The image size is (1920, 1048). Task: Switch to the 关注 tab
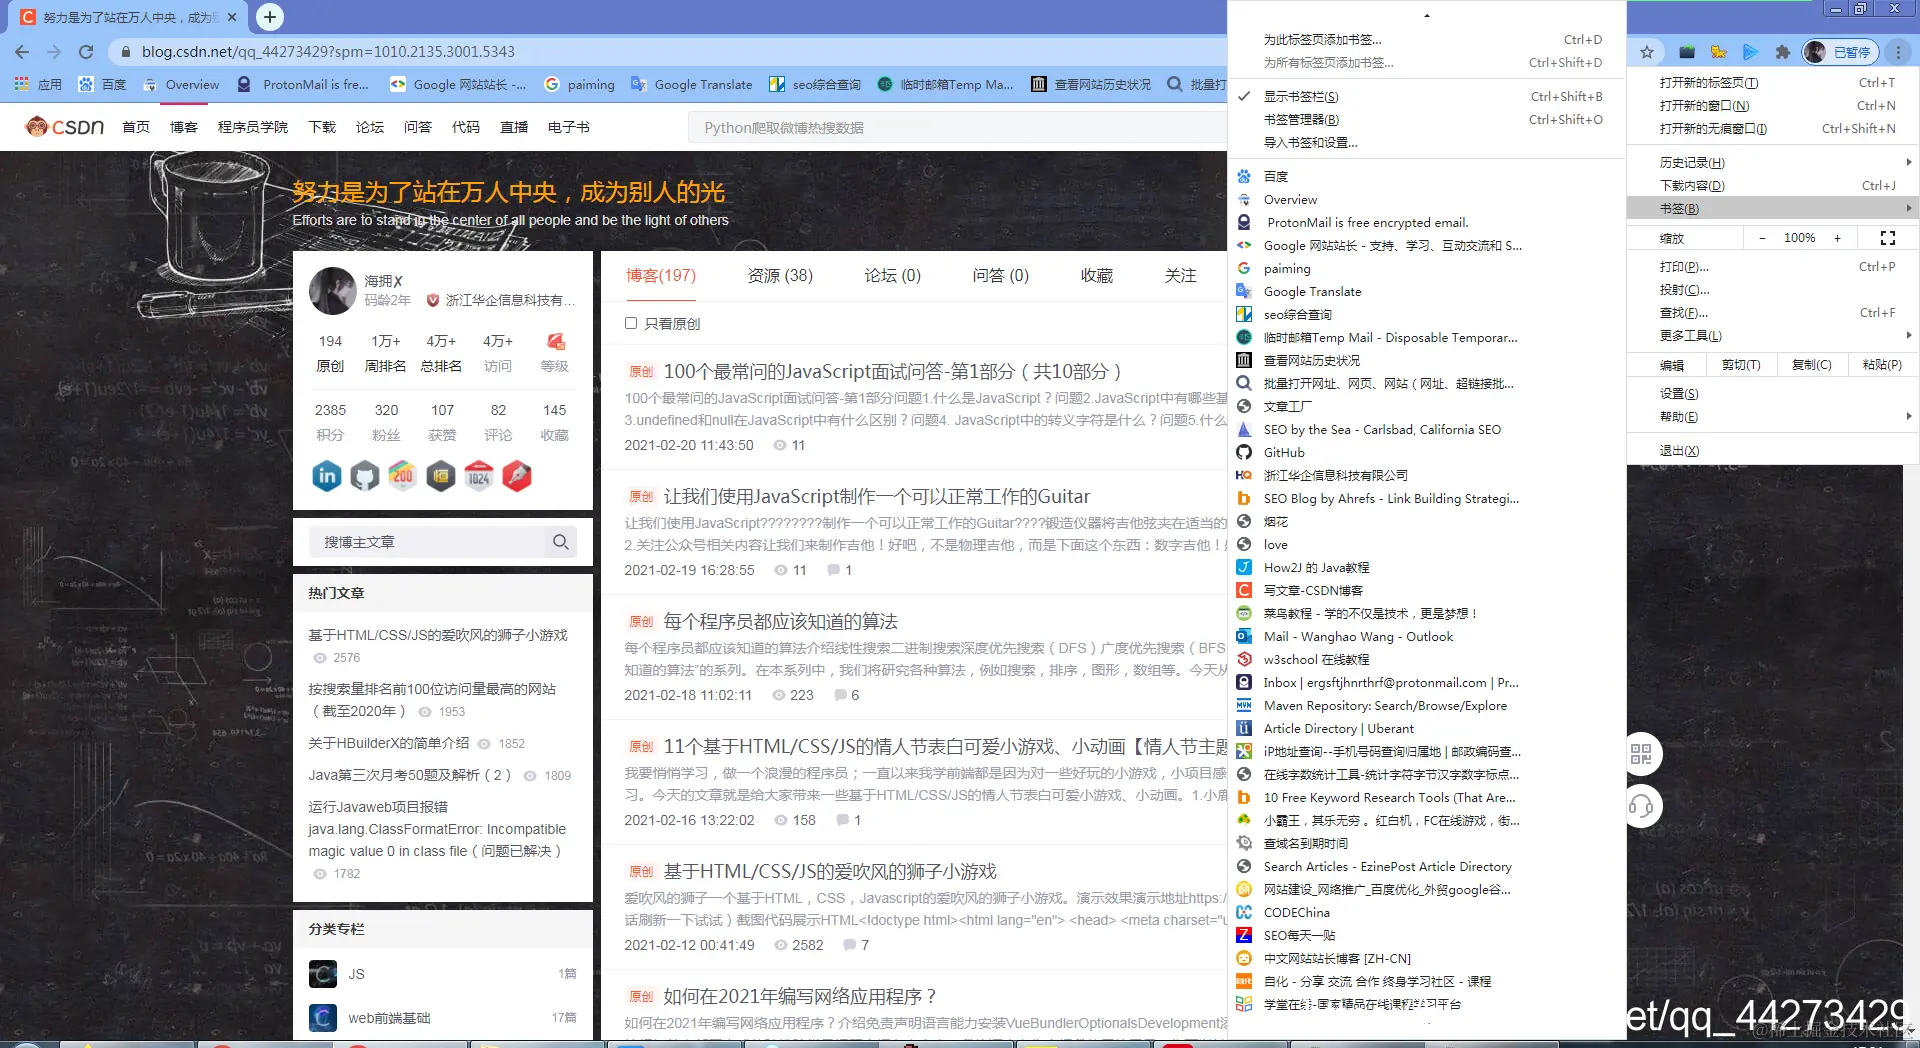[1181, 276]
